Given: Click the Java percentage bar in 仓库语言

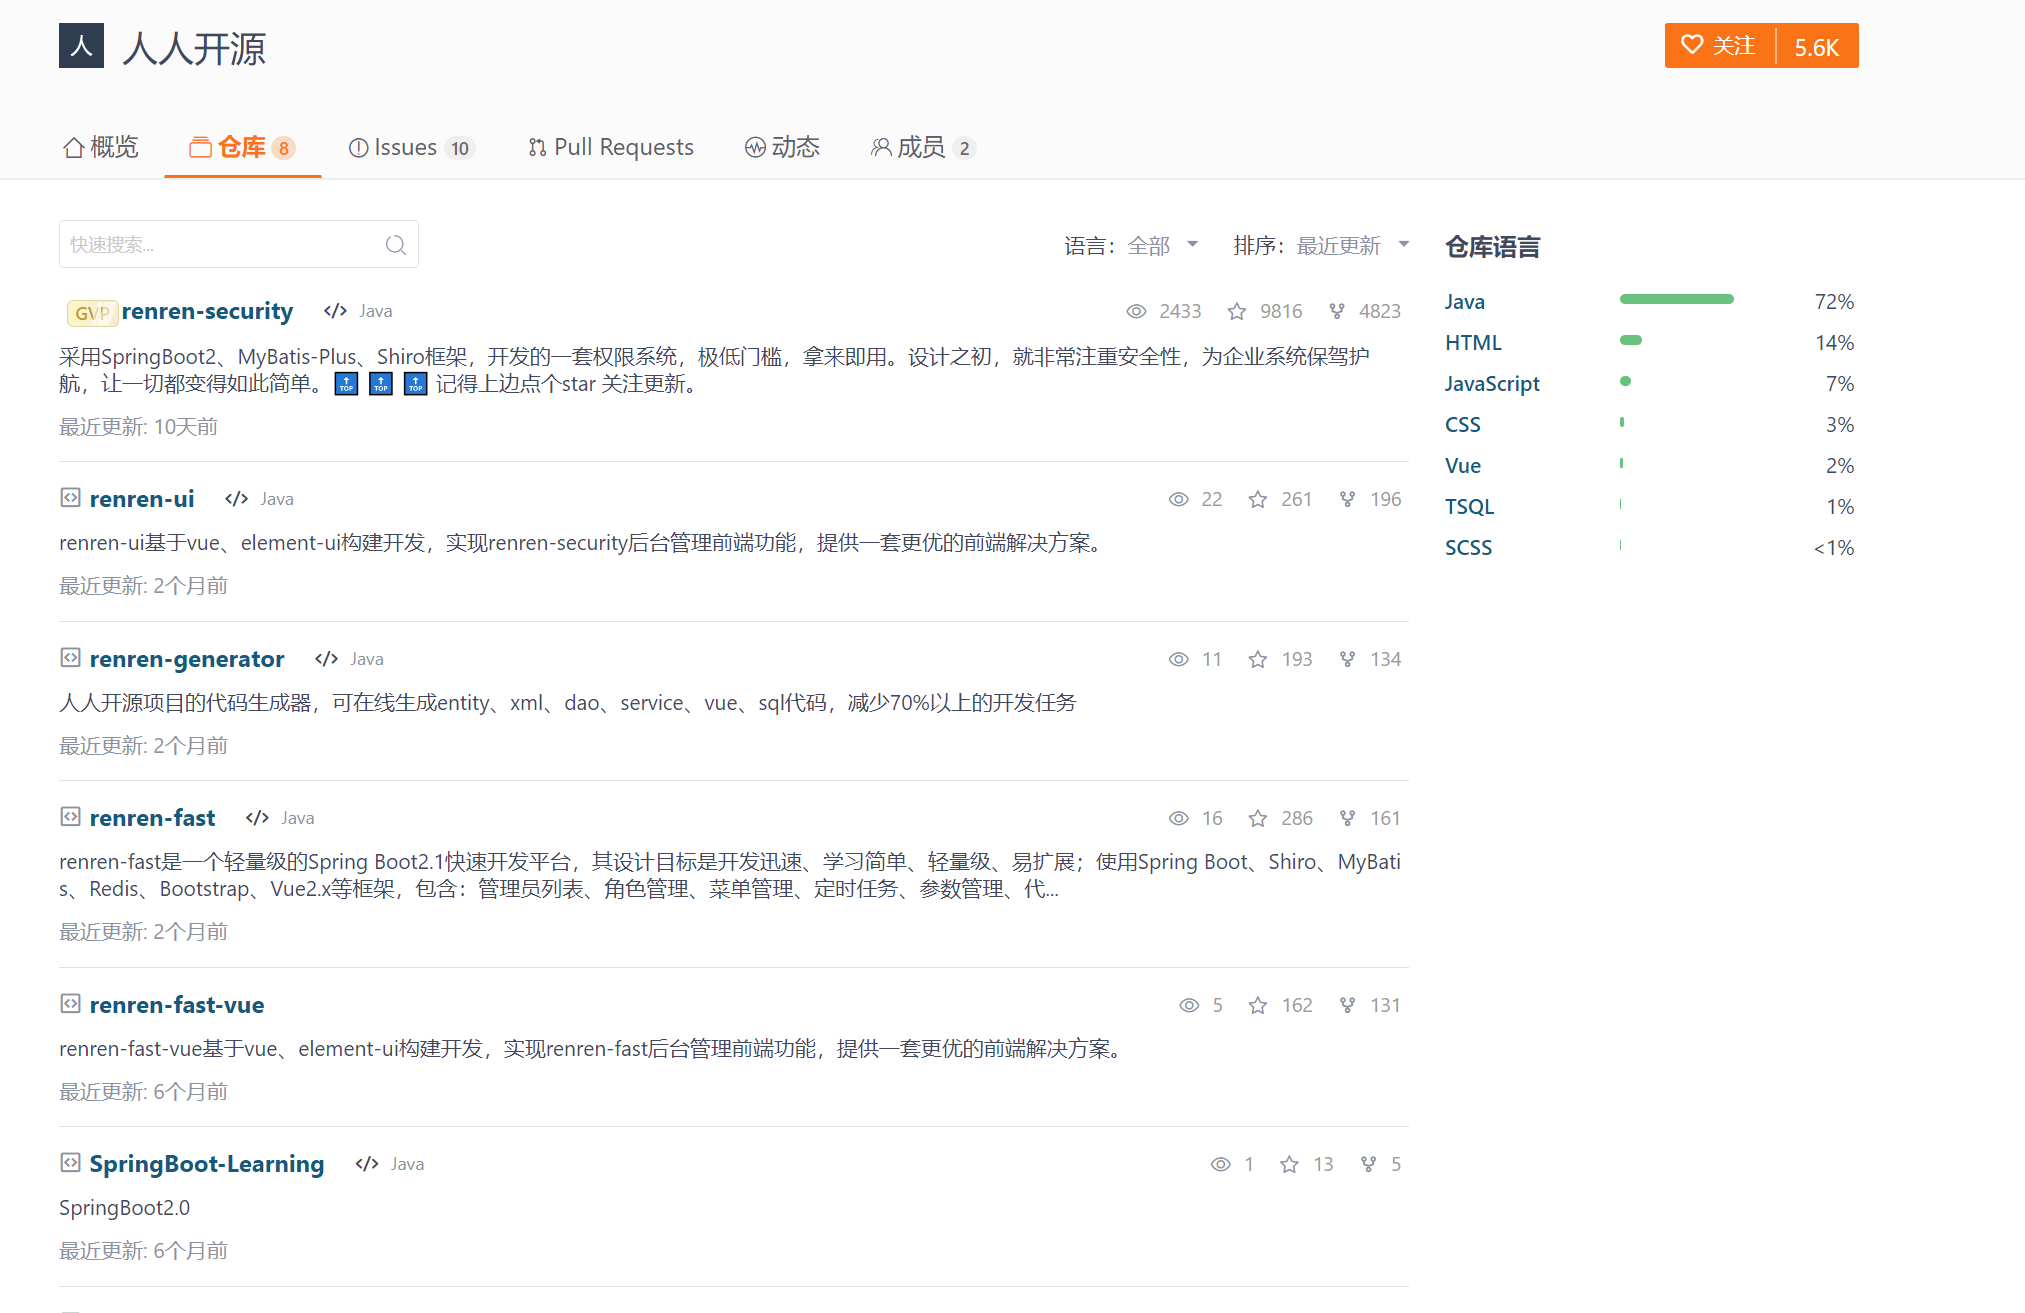Looking at the screenshot, I should 1676,299.
